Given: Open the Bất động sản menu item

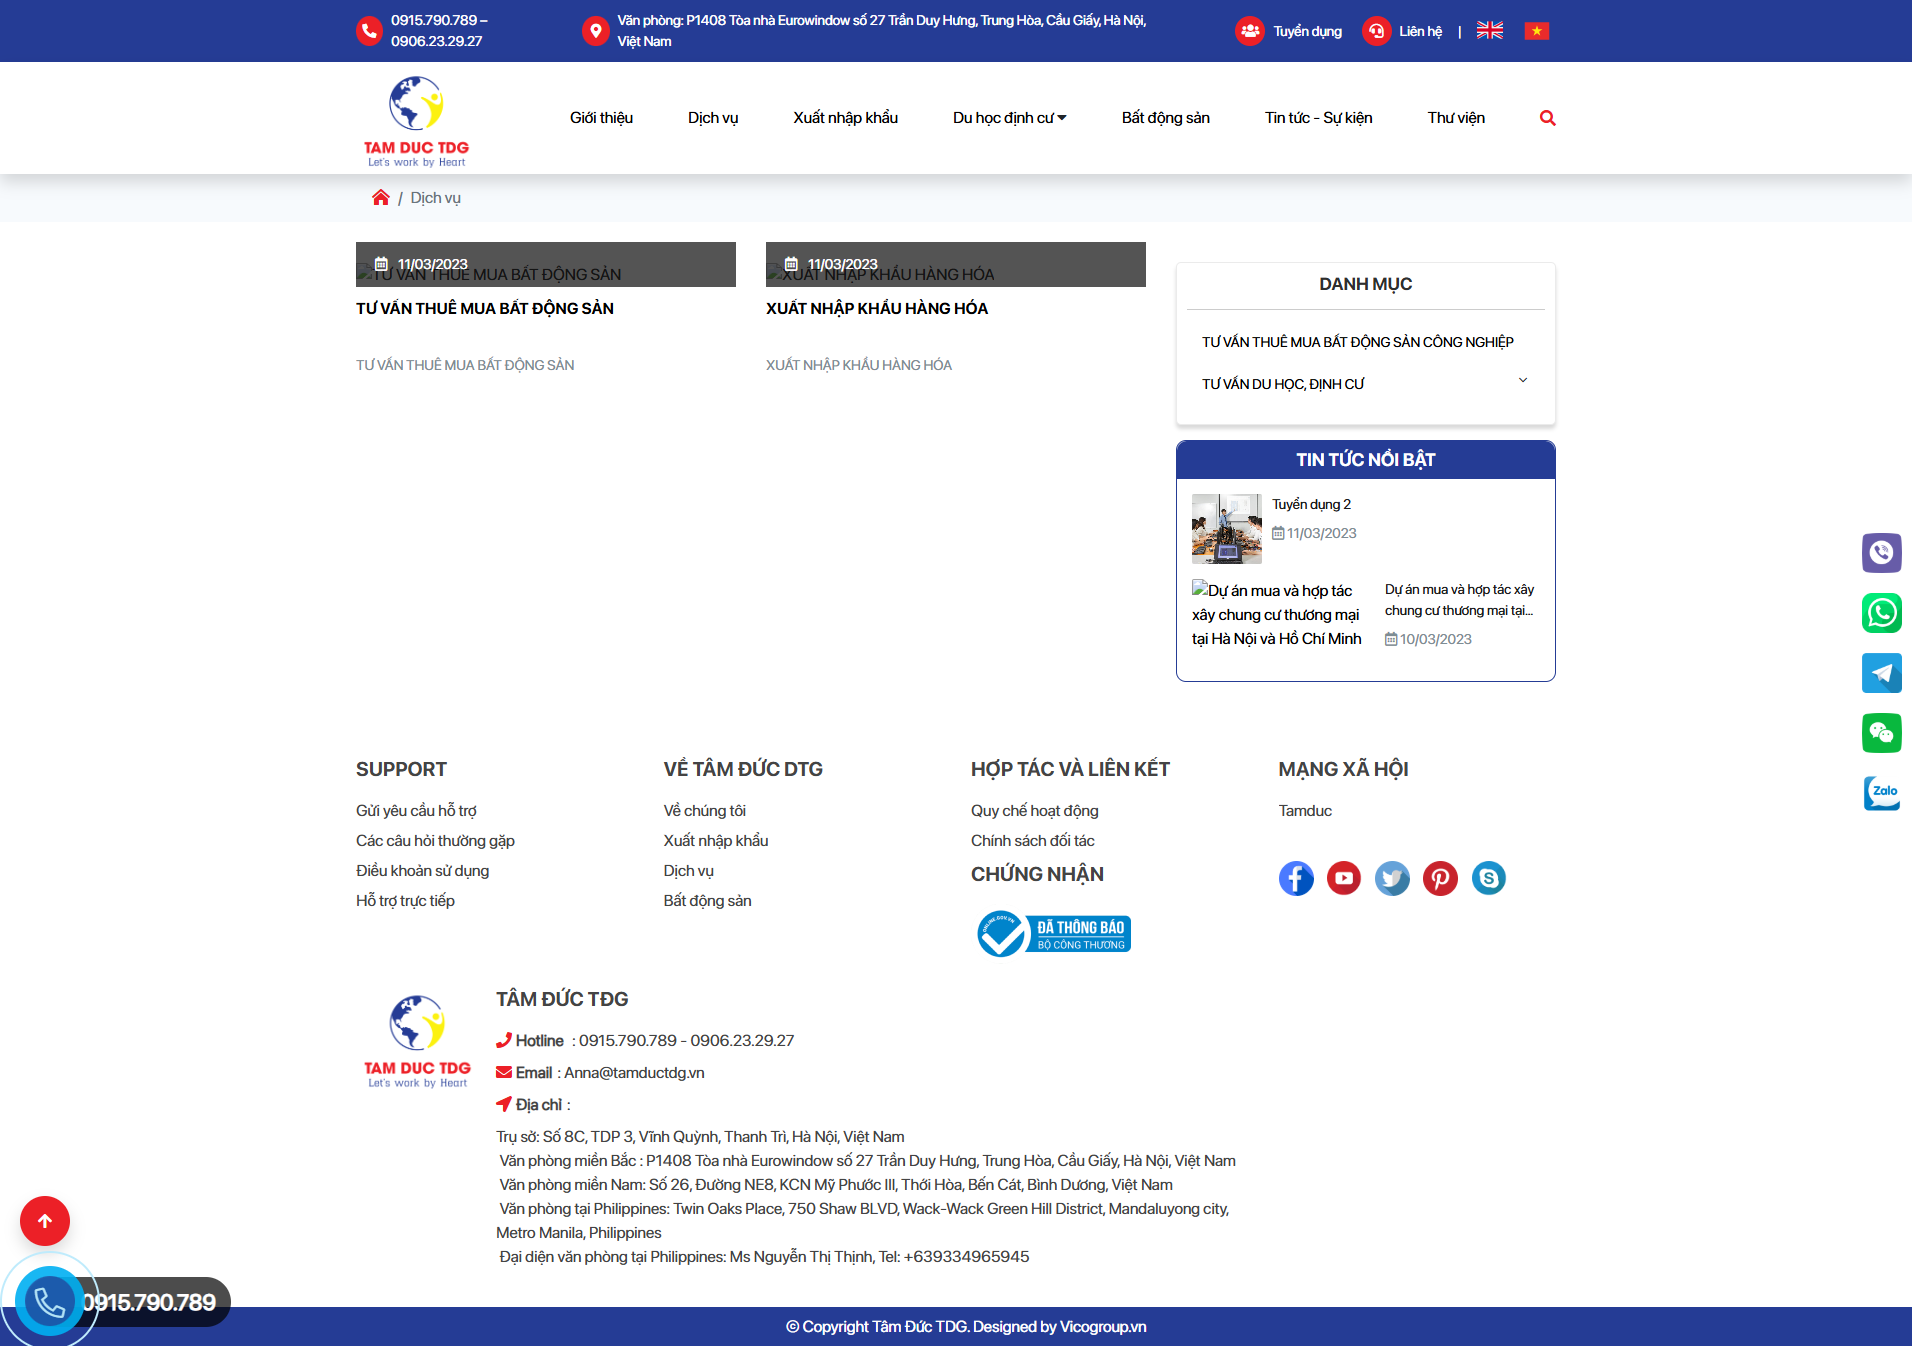Looking at the screenshot, I should pos(1165,118).
